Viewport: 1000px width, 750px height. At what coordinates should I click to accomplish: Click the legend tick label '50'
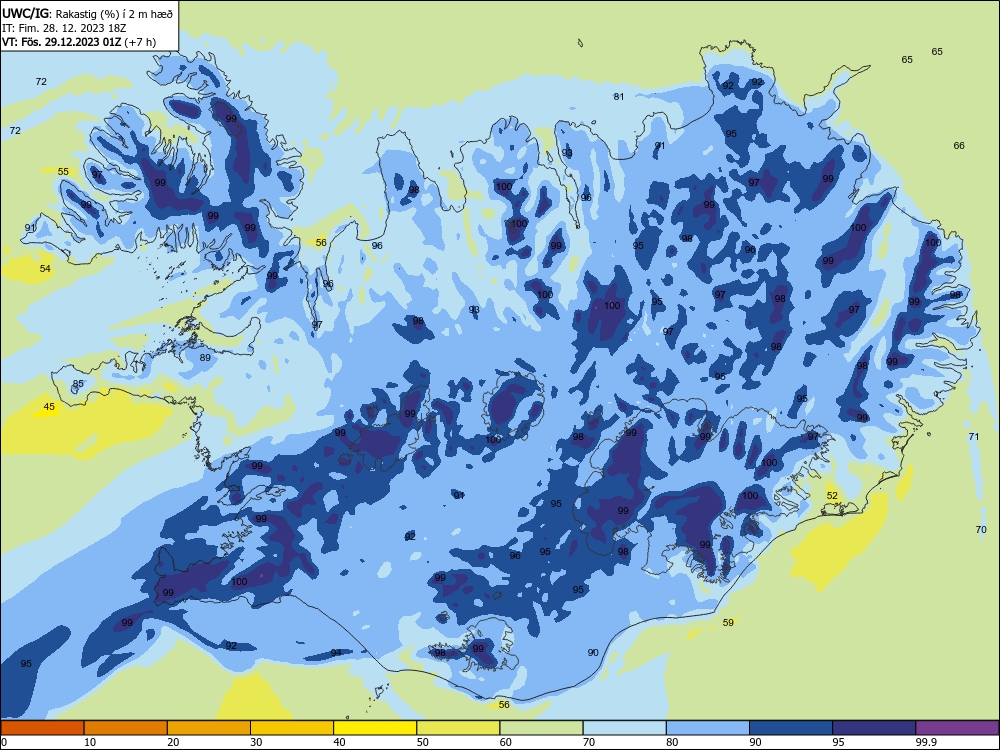click(423, 742)
